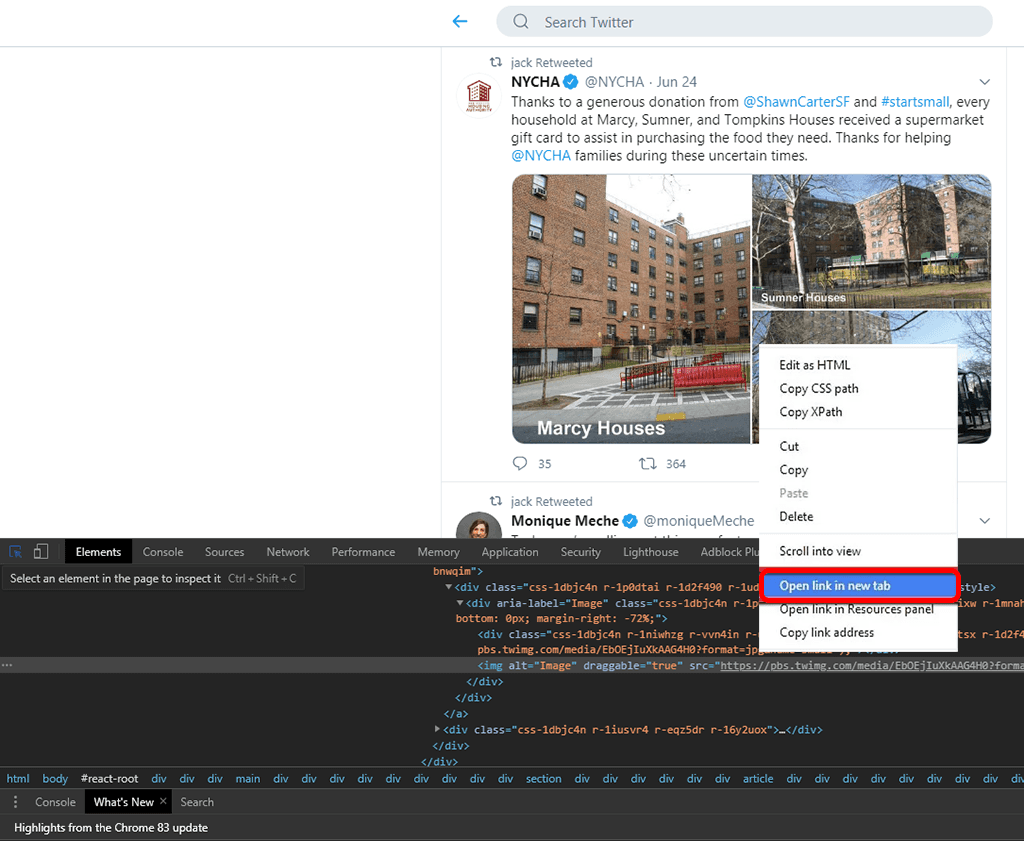1024x841 pixels.
Task: Open the @NYCHA mention in tweet text
Action: [x=541, y=155]
